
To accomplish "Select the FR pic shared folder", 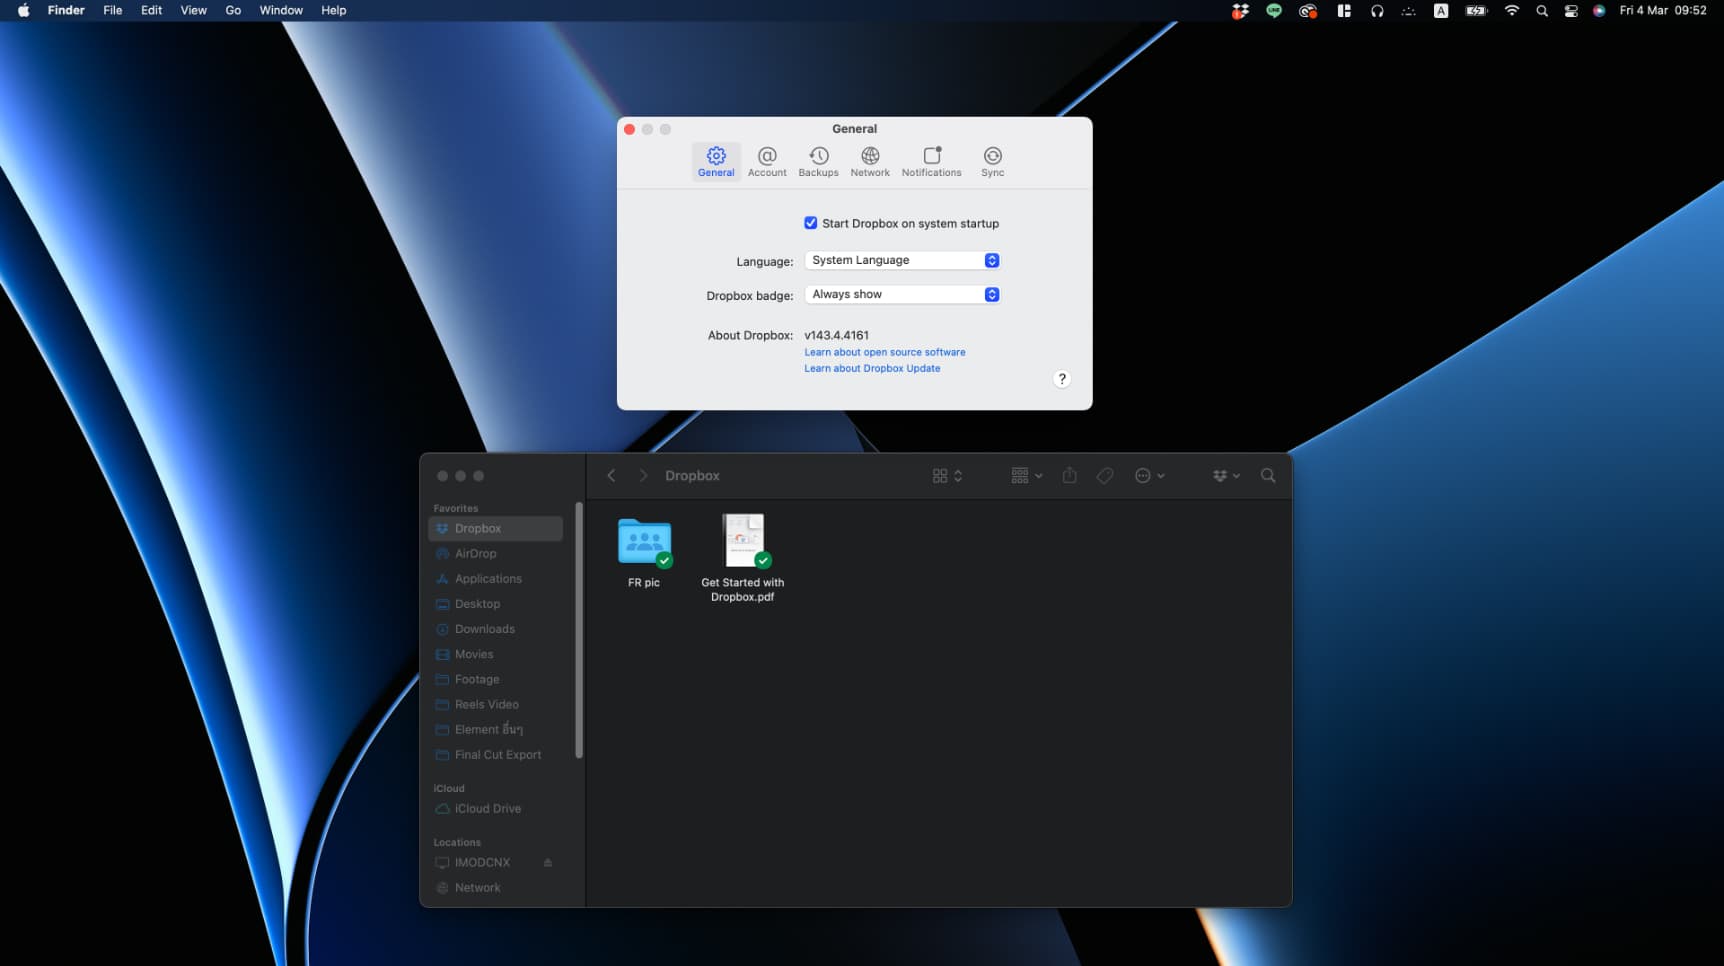I will click(644, 543).
